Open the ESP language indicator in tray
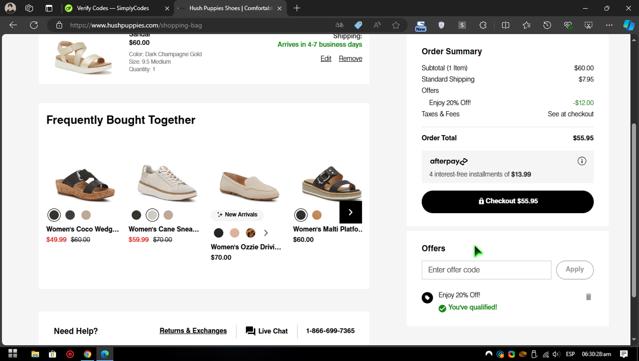This screenshot has width=639, height=361. (570, 354)
